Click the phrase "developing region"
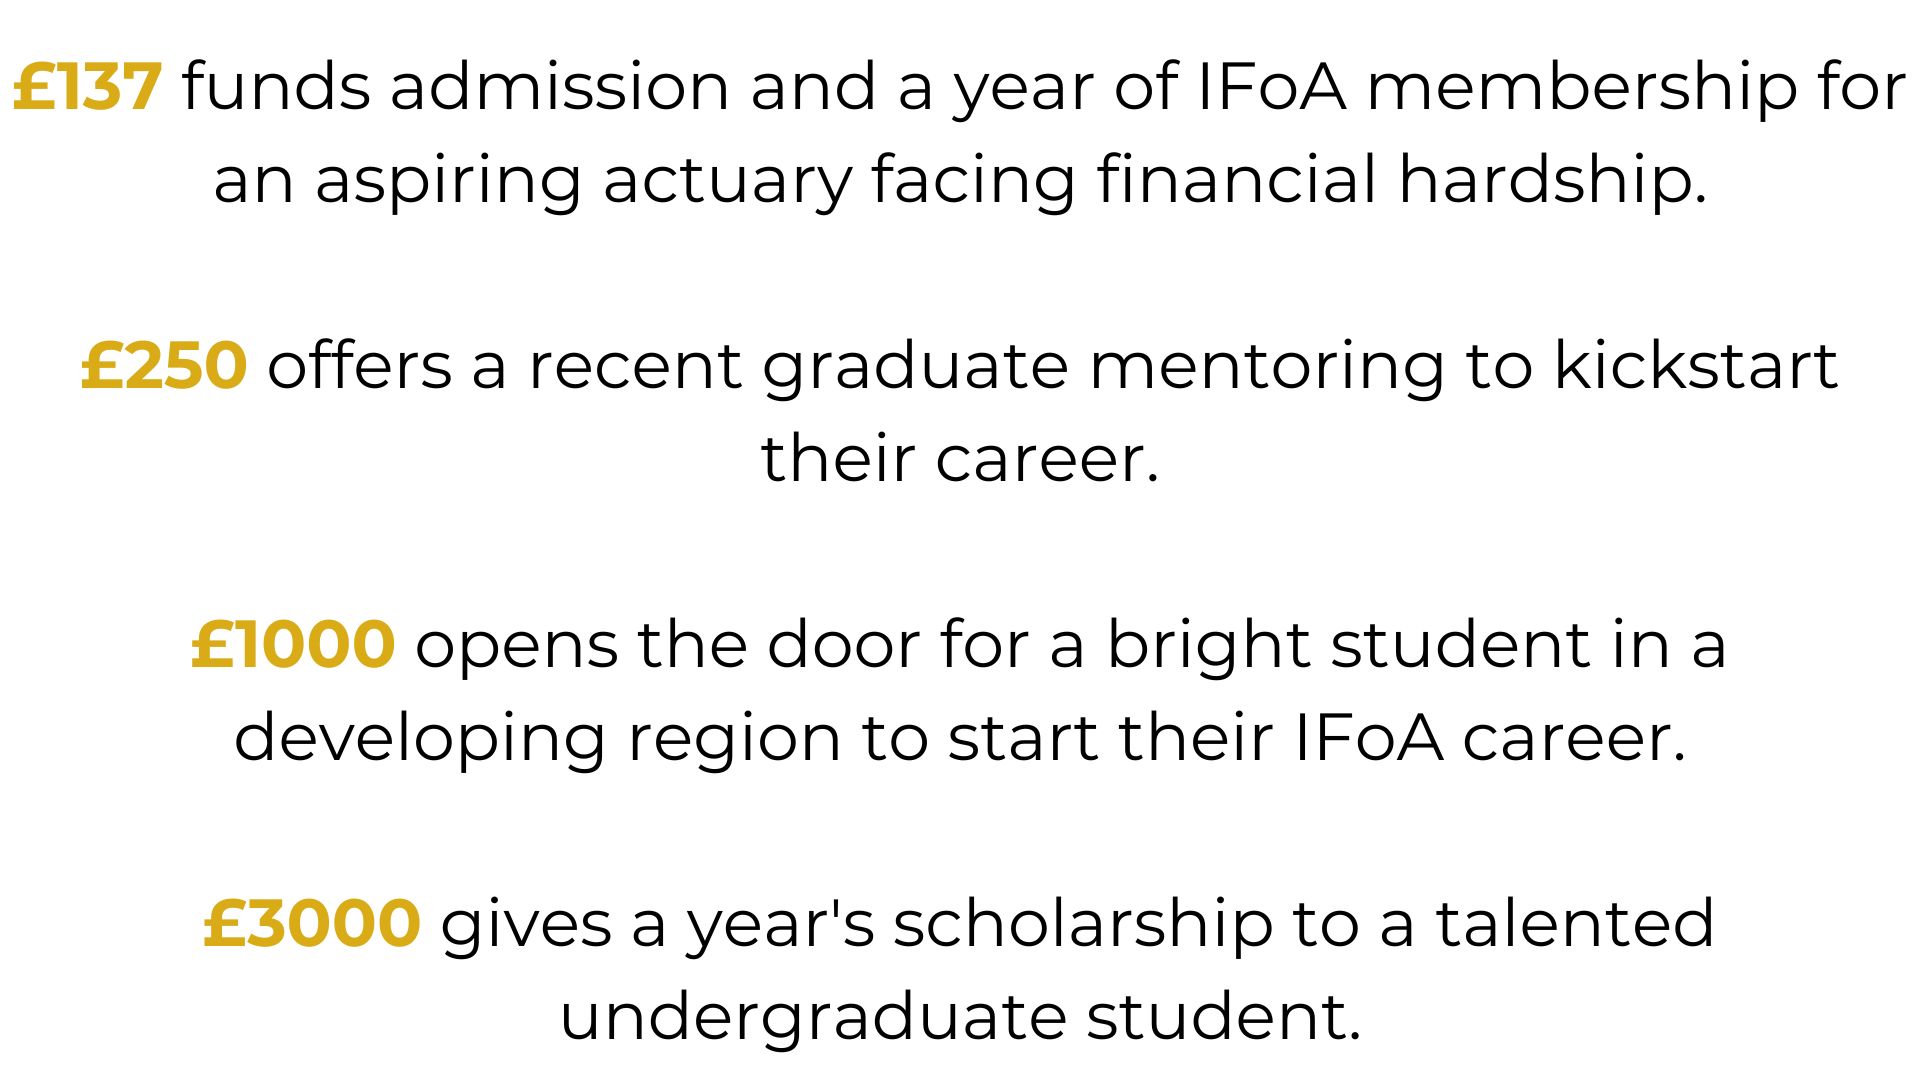 (537, 738)
